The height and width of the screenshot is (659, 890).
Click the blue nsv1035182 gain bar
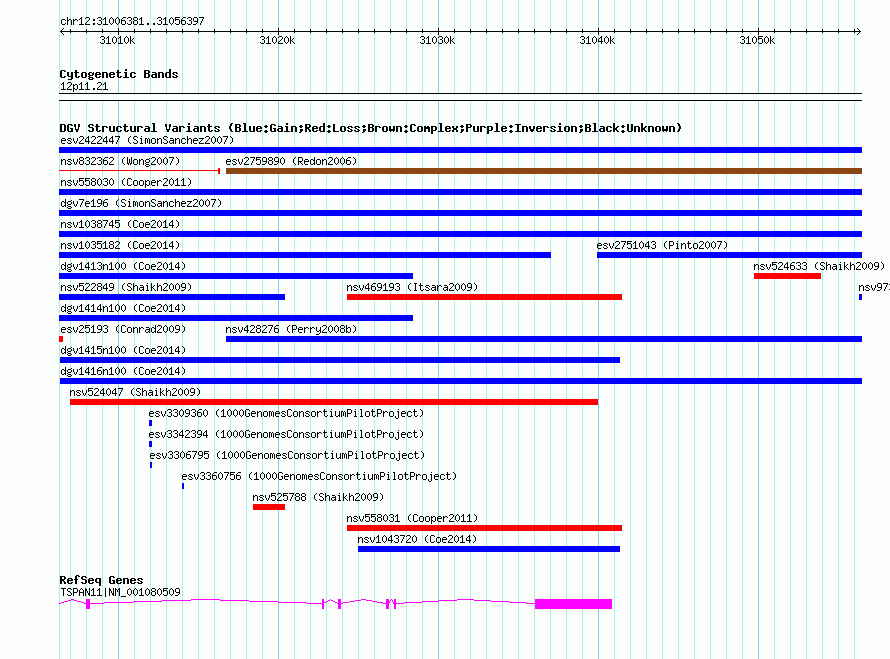click(305, 255)
